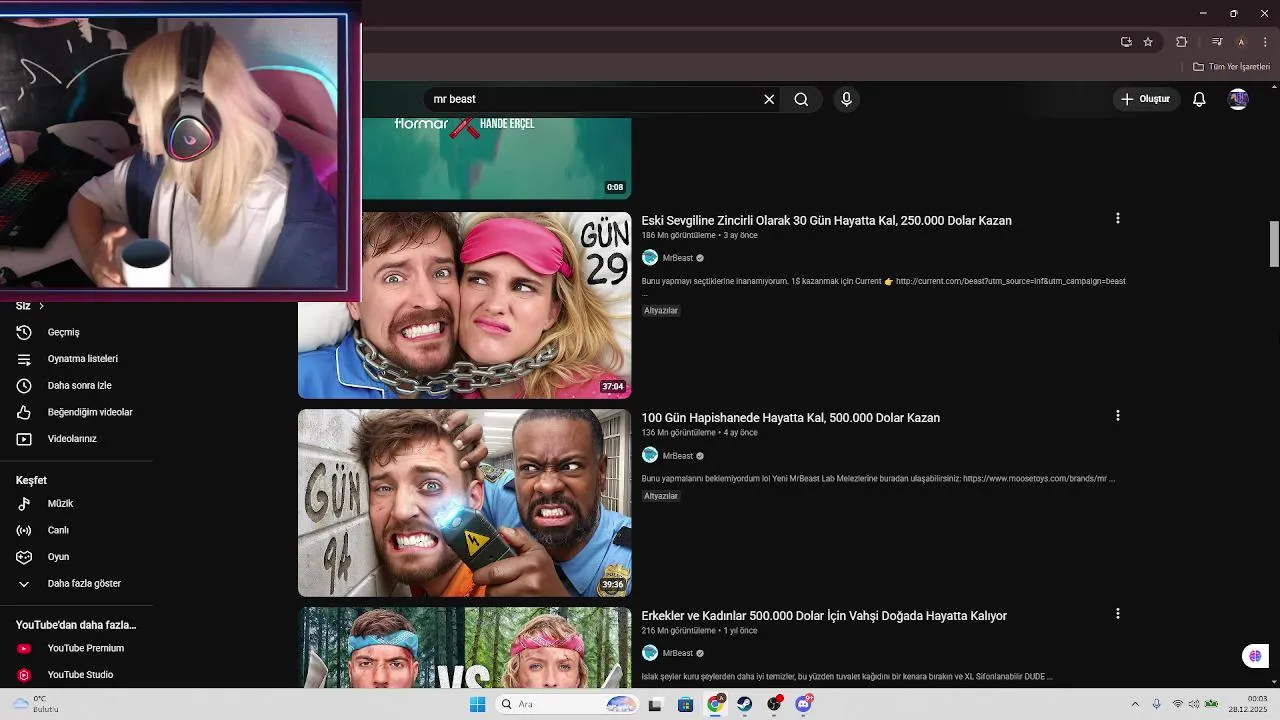This screenshot has height=720, width=1280.
Task: Click Altyazılar badge under '100 Gün Hapishanede'
Action: (661, 496)
